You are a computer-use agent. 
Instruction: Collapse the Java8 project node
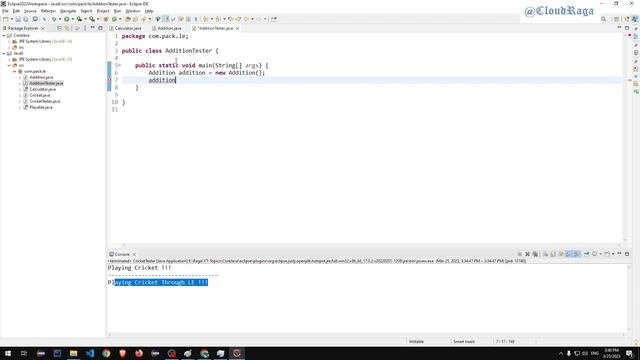coord(4,53)
